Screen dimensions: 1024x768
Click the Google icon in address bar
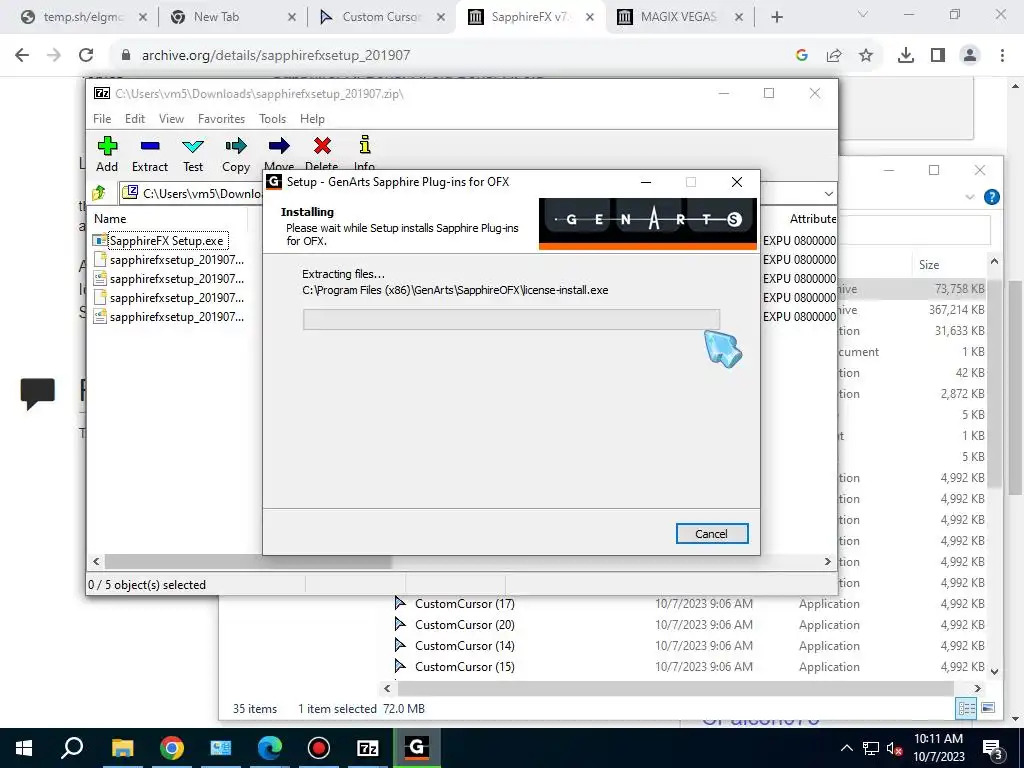click(x=802, y=56)
